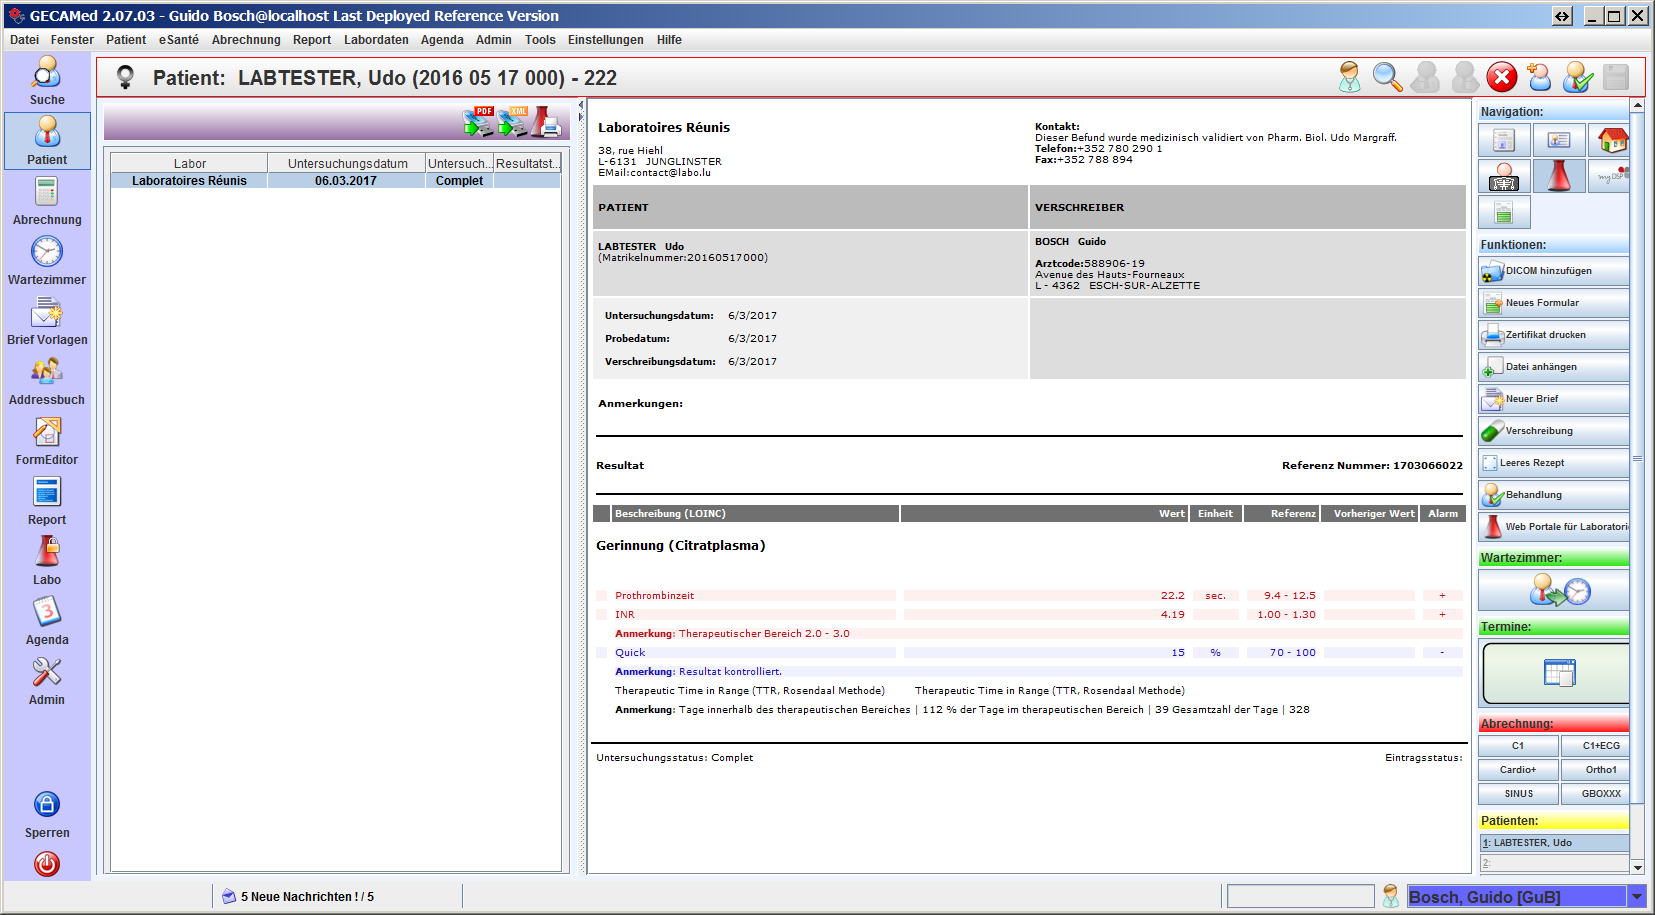The image size is (1655, 915).
Task: Open the Labordaten menu
Action: click(x=376, y=40)
